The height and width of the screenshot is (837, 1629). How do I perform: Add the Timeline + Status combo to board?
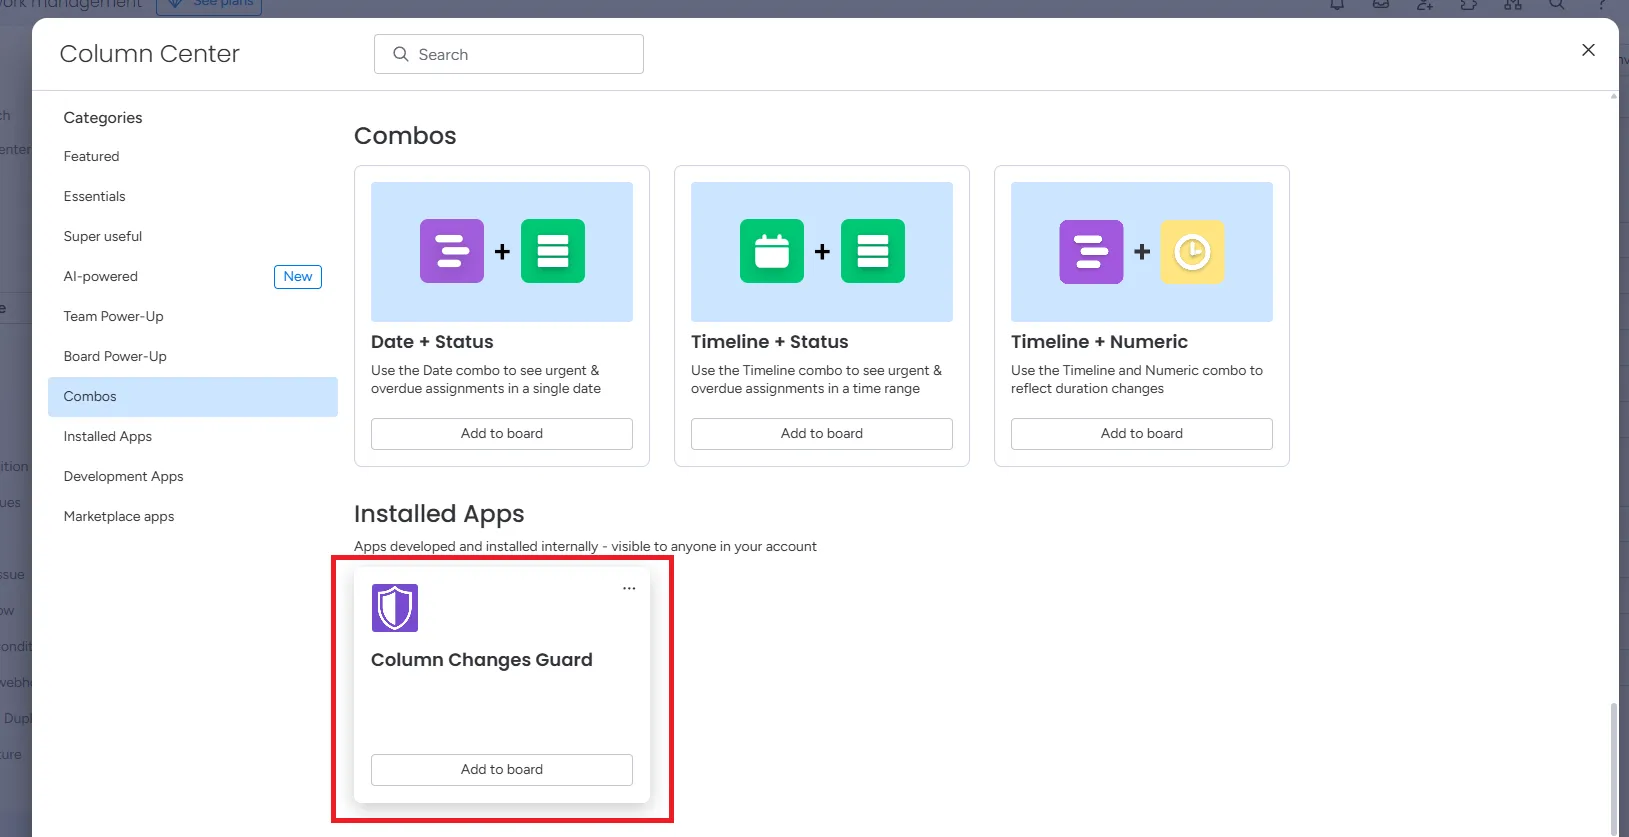pos(822,434)
